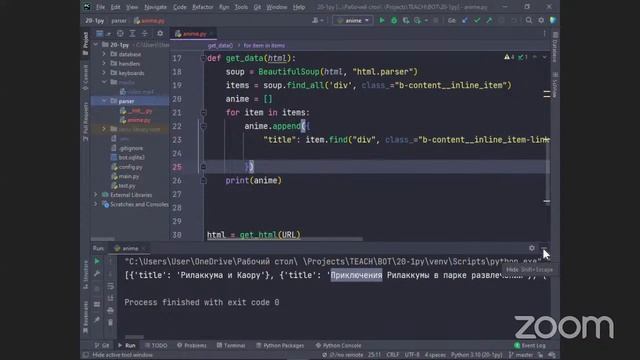Viewport: 640px width, 360px height.
Task: Select the anime tab in Run panel
Action: click(130, 248)
